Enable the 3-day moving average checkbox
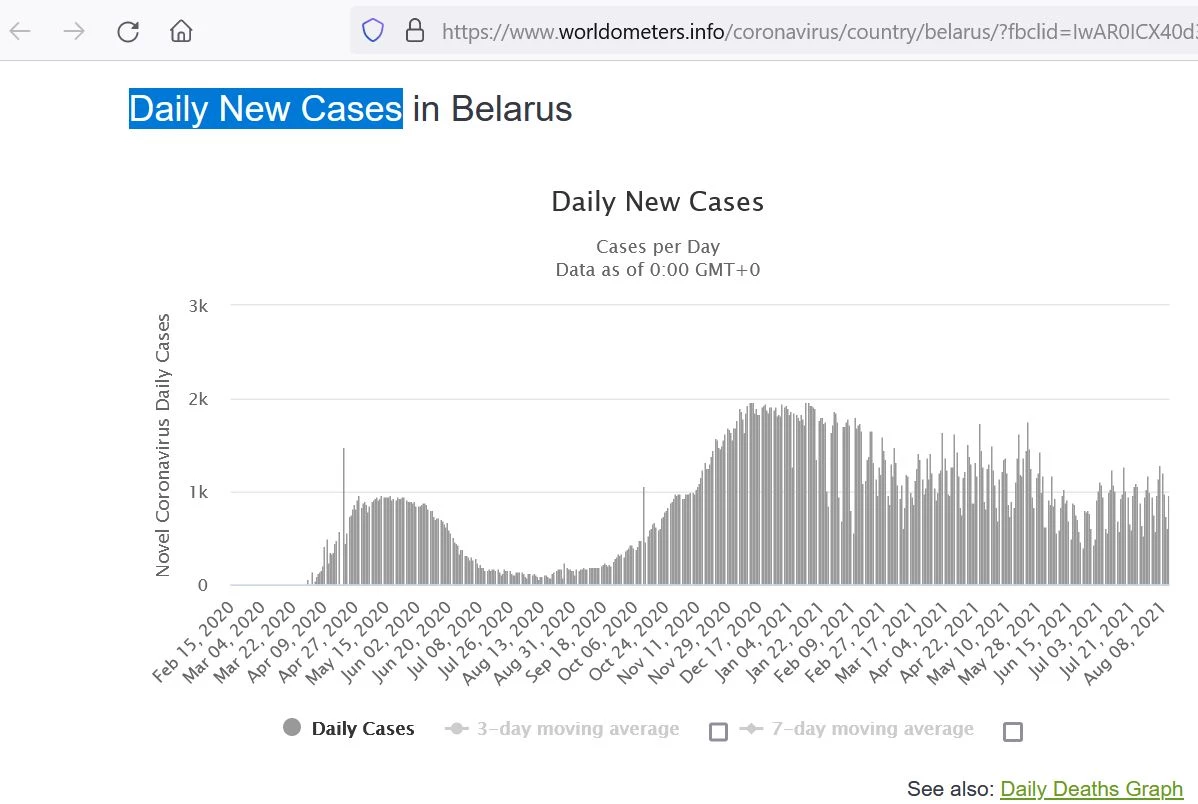The width and height of the screenshot is (1198, 804). [x=718, y=732]
